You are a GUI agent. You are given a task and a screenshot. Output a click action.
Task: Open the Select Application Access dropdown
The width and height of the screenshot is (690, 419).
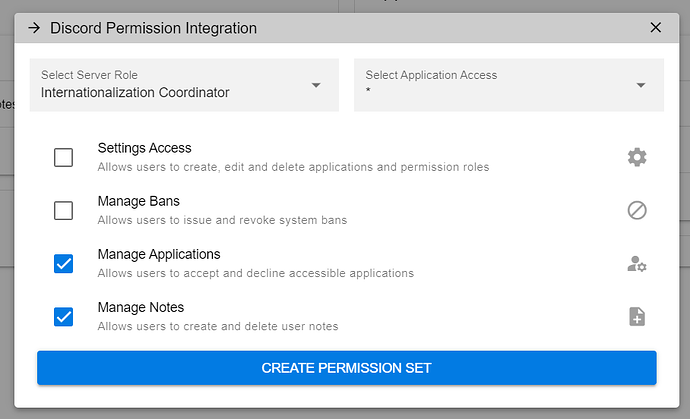tap(509, 85)
